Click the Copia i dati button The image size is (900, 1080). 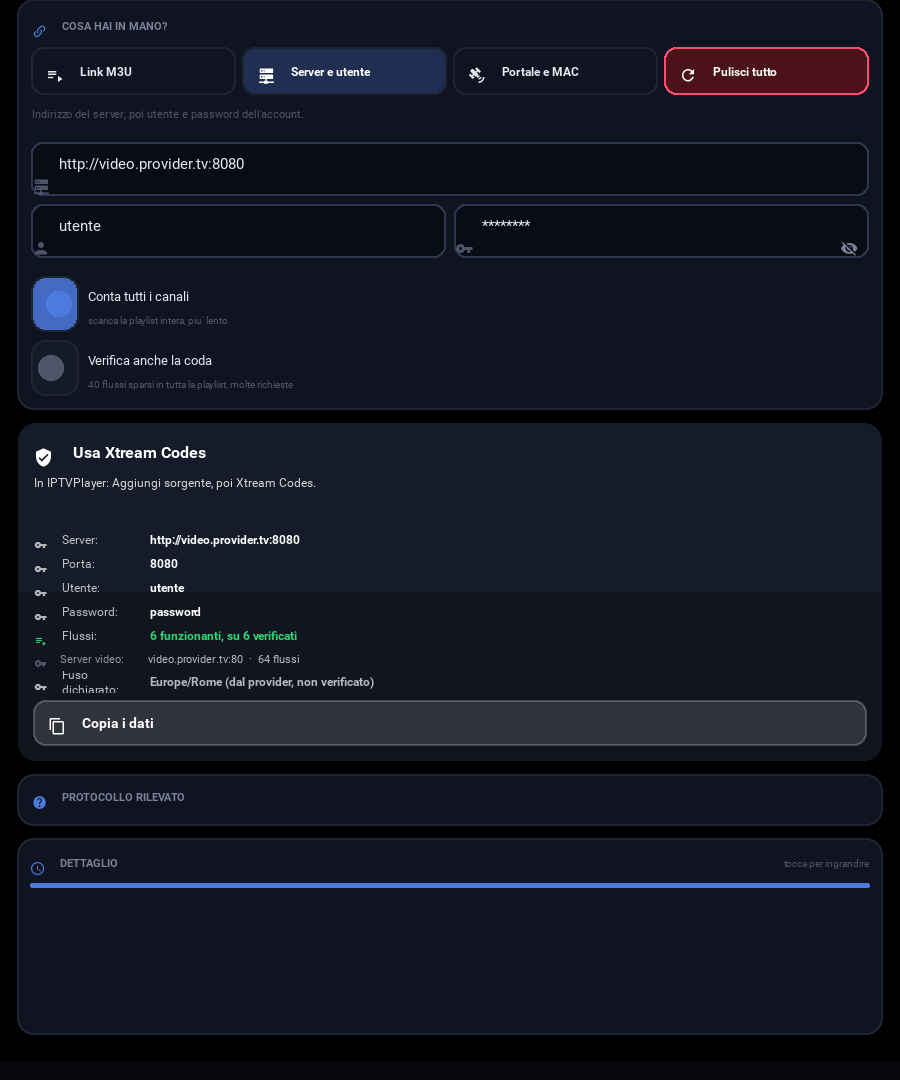pyautogui.click(x=450, y=723)
